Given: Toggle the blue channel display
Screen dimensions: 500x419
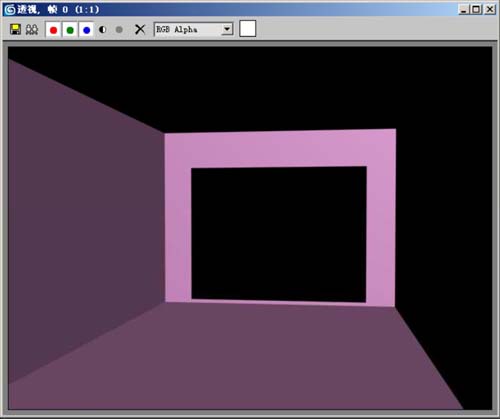Looking at the screenshot, I should (87, 30).
